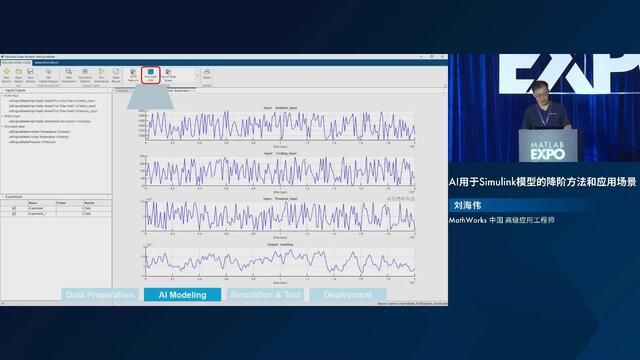Screen dimensions: 640x360
Task: Switch to the Simulation Result ribbon tab
Action: (47, 62)
